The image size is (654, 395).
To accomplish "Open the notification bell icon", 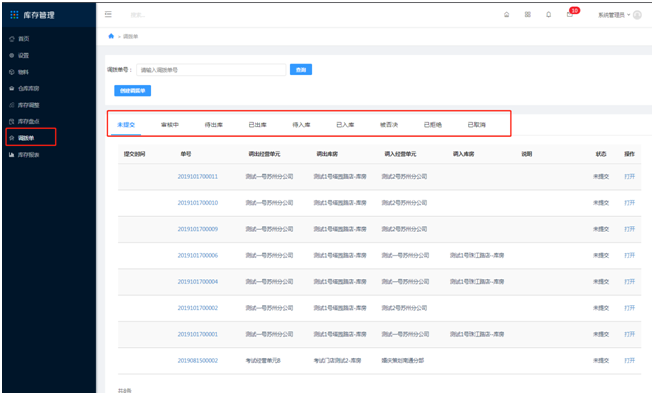I will click(548, 15).
